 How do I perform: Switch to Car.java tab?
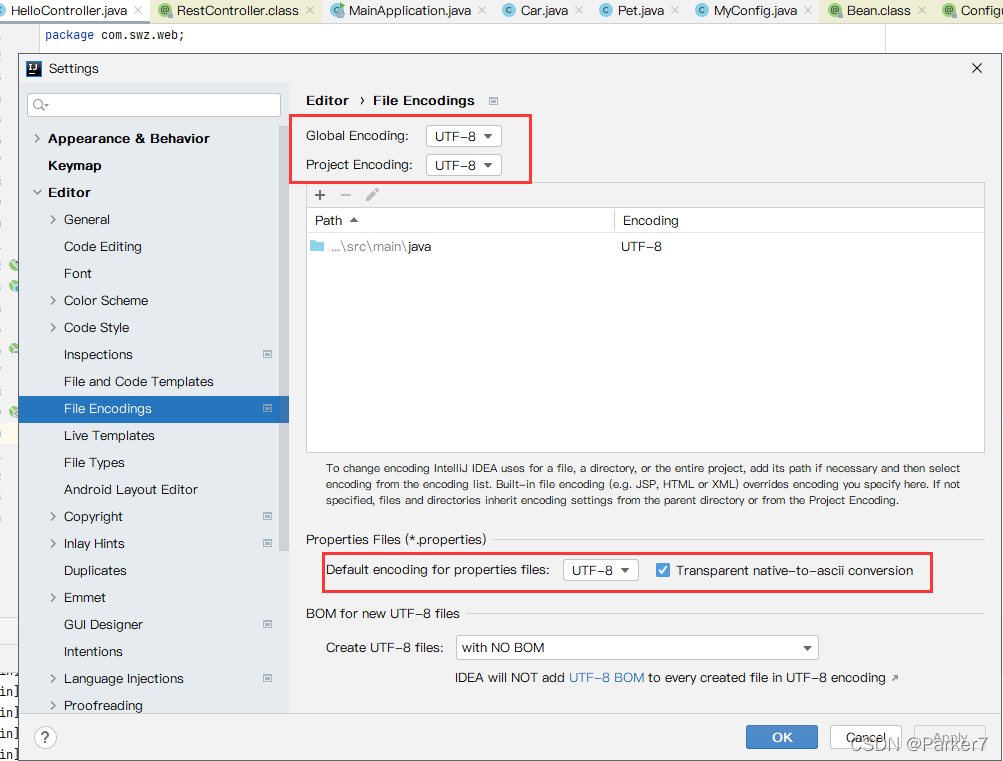(x=544, y=11)
